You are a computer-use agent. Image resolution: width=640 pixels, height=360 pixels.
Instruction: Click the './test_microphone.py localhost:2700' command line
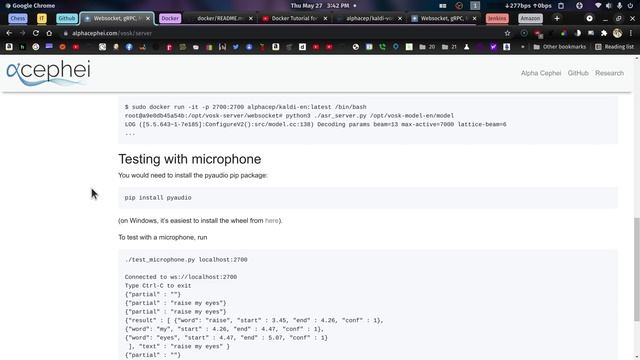point(186,260)
